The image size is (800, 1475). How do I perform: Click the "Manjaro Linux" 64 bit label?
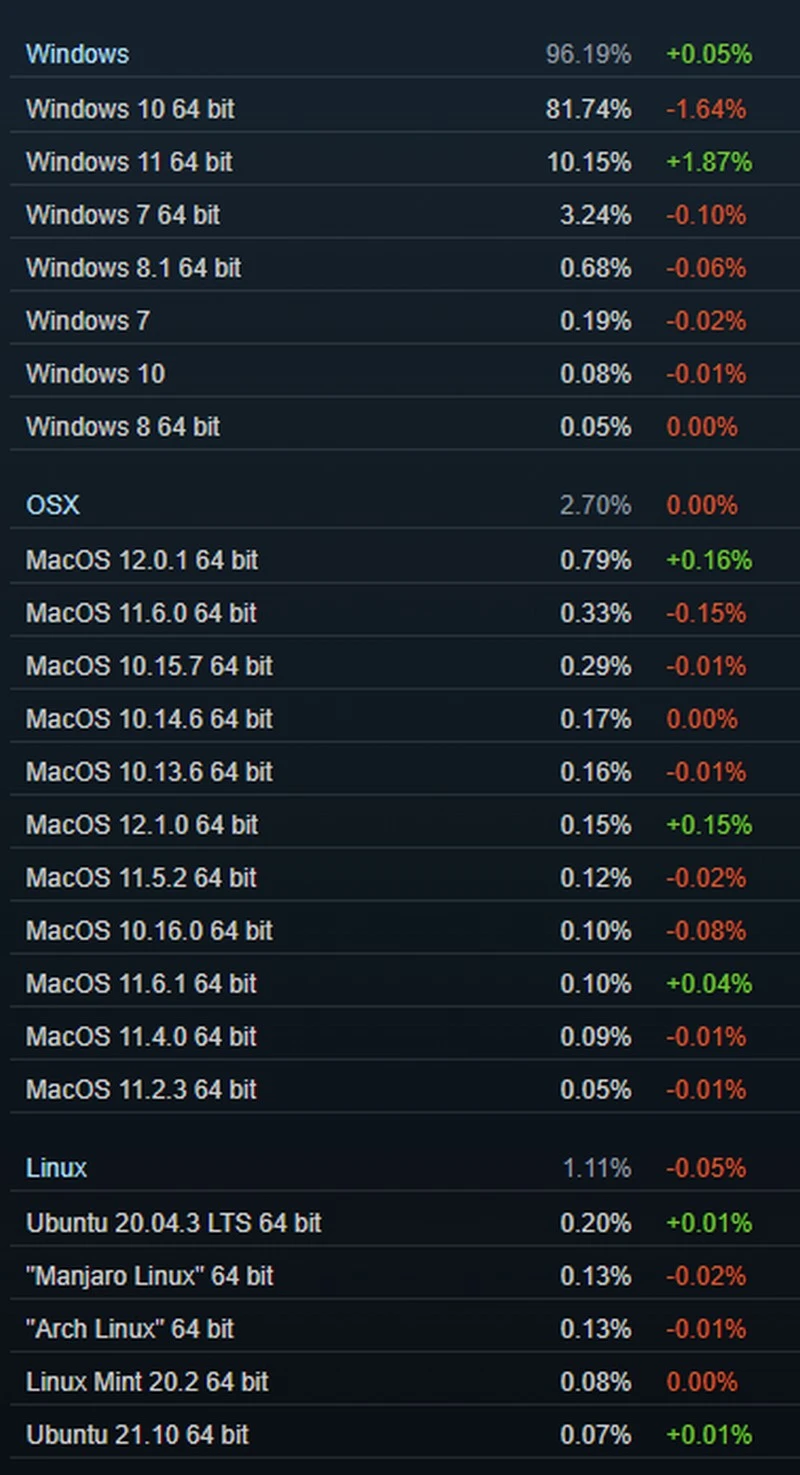pyautogui.click(x=150, y=1276)
